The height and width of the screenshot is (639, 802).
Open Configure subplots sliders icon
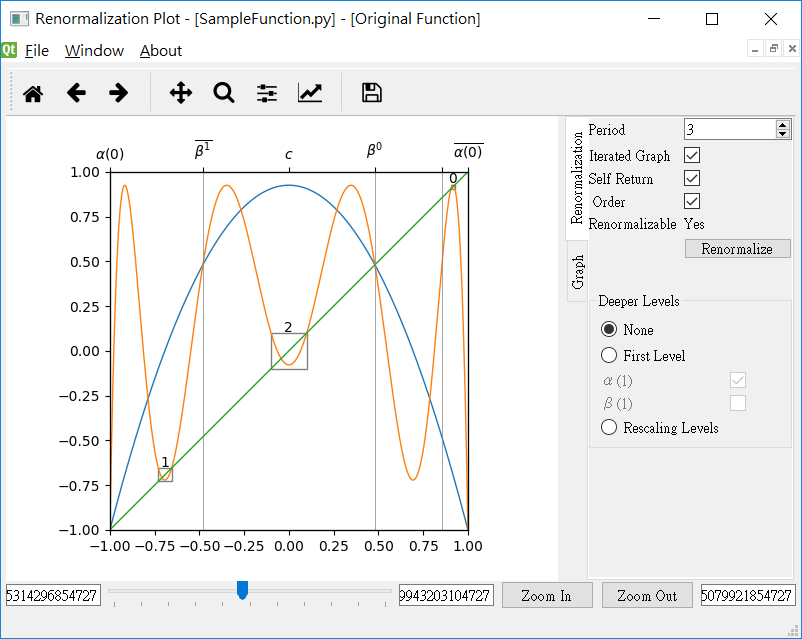coord(267,93)
